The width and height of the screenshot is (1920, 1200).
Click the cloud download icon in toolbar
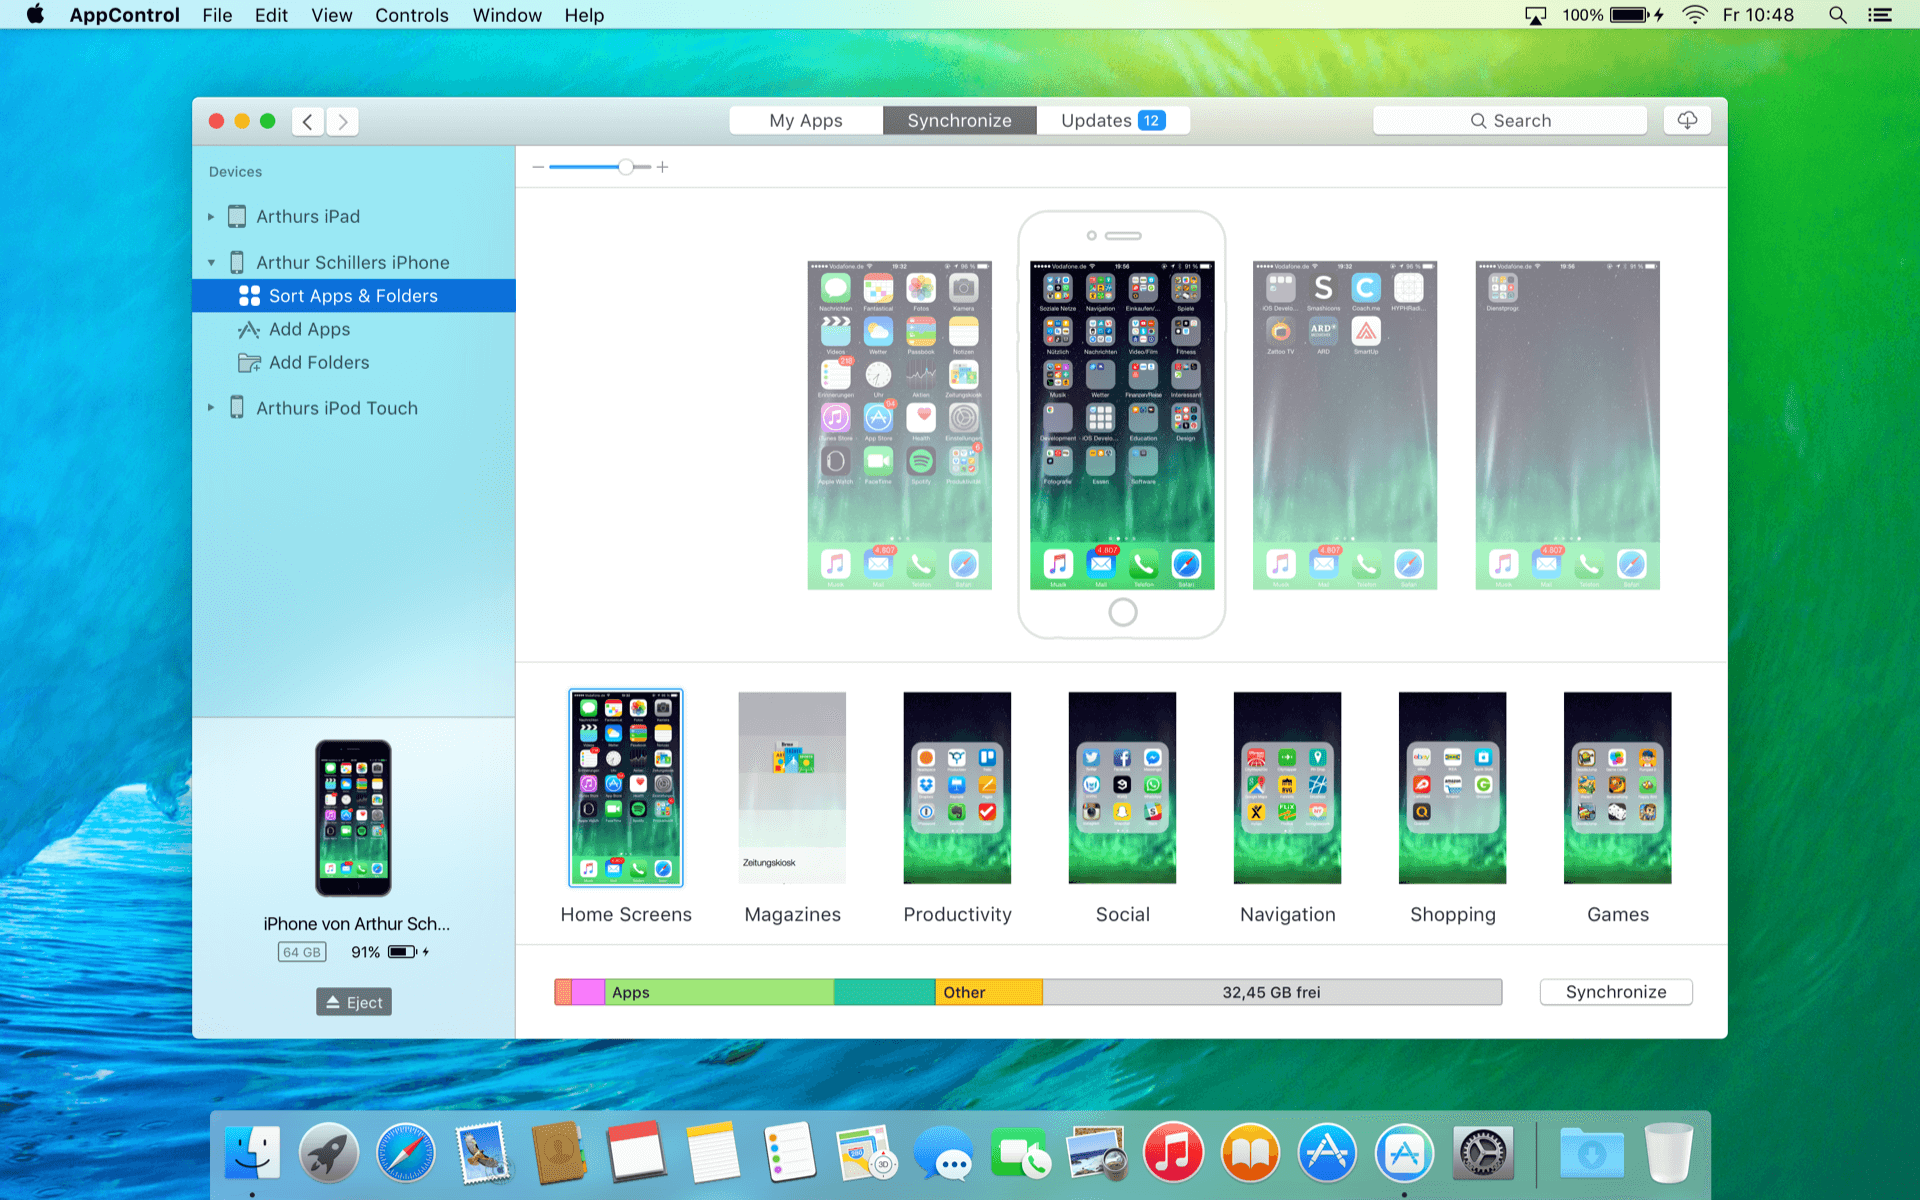[1687, 121]
